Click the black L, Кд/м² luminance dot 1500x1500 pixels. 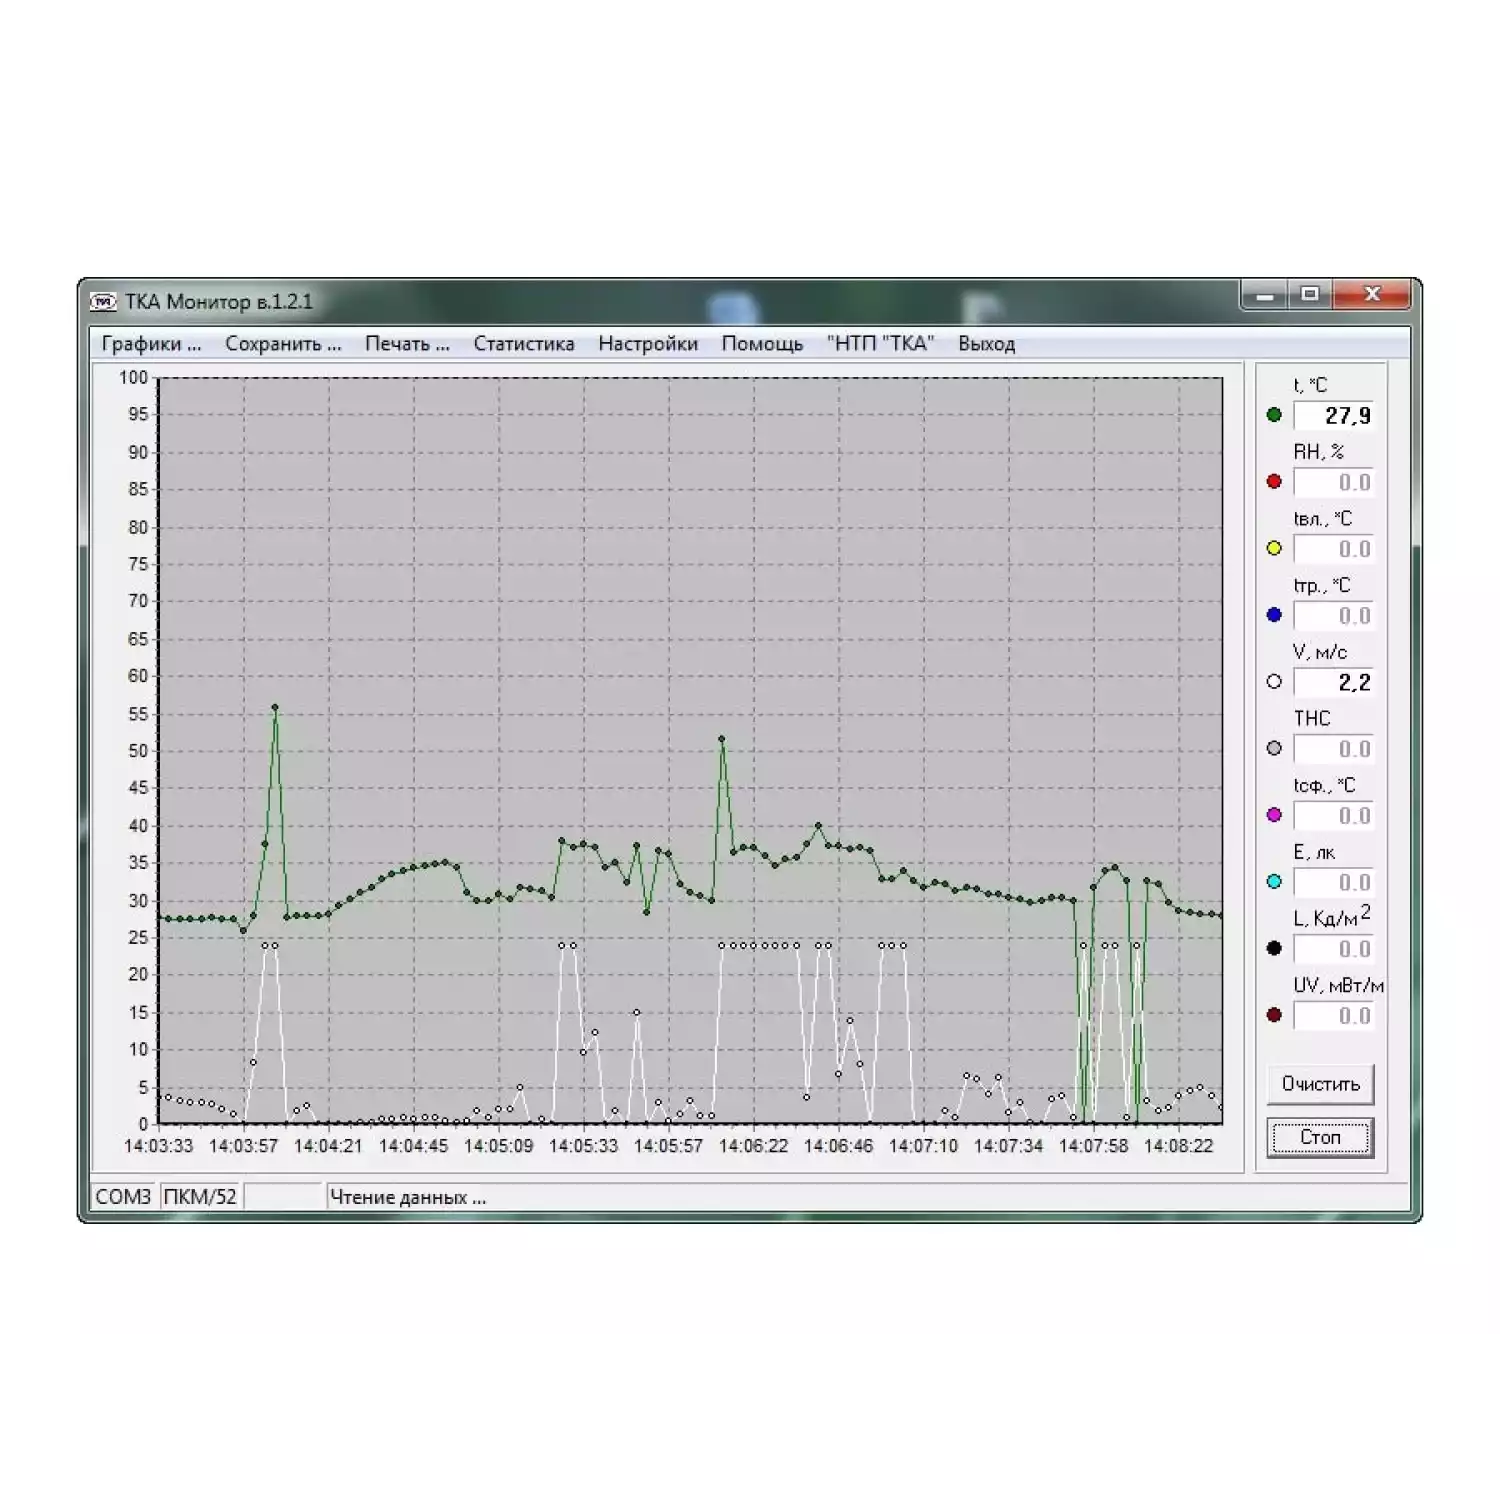tap(1274, 949)
